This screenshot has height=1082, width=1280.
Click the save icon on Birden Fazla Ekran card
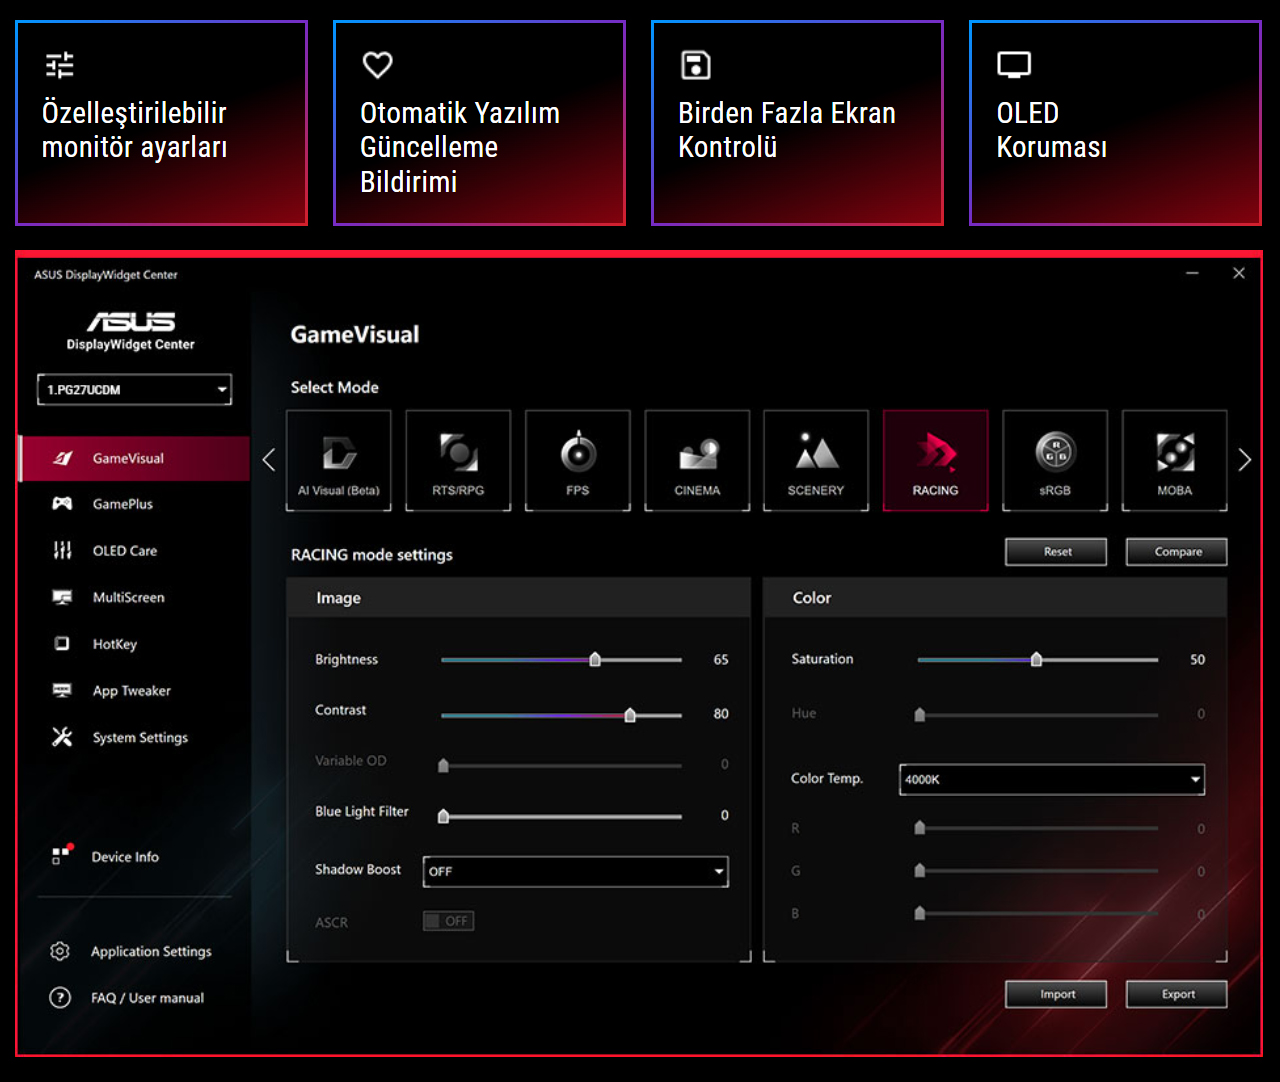coord(695,65)
